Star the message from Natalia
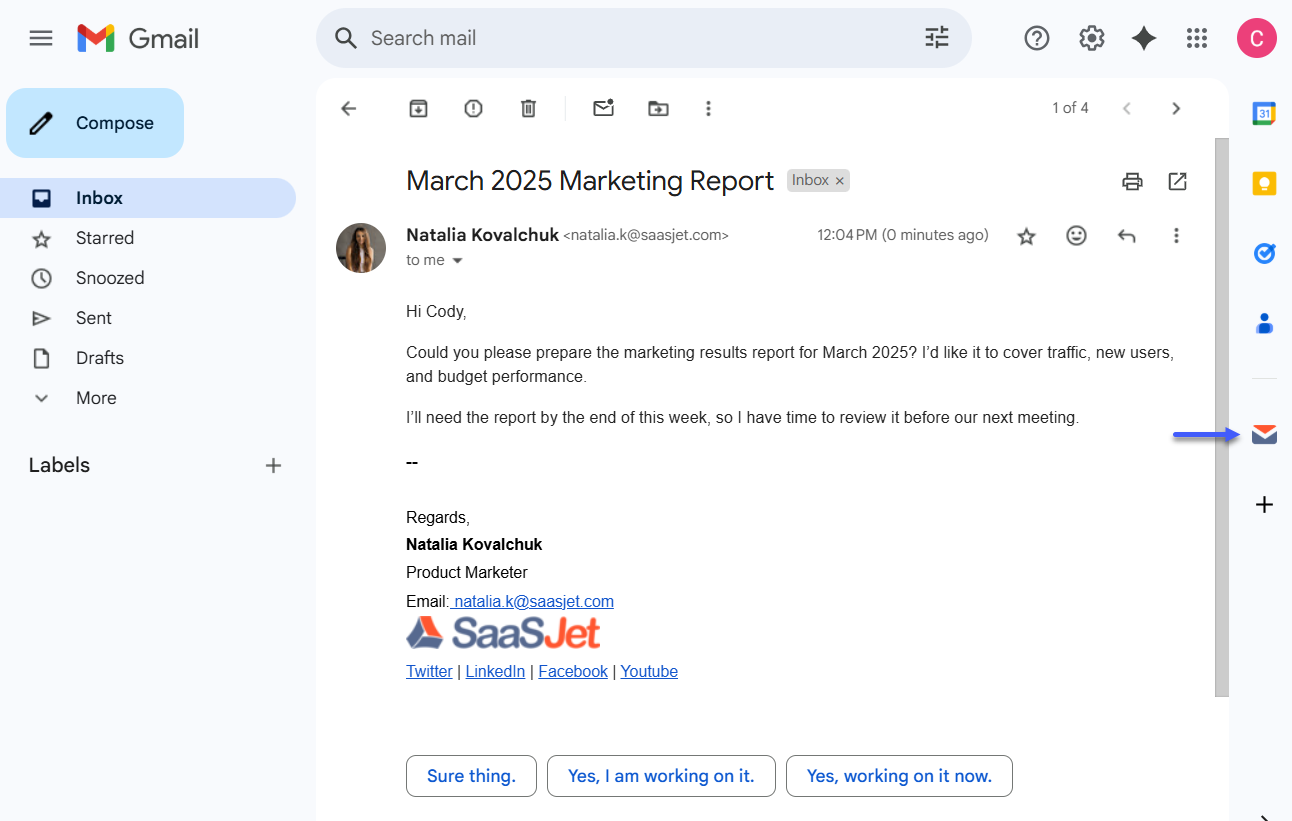The width and height of the screenshot is (1292, 821). [1026, 236]
